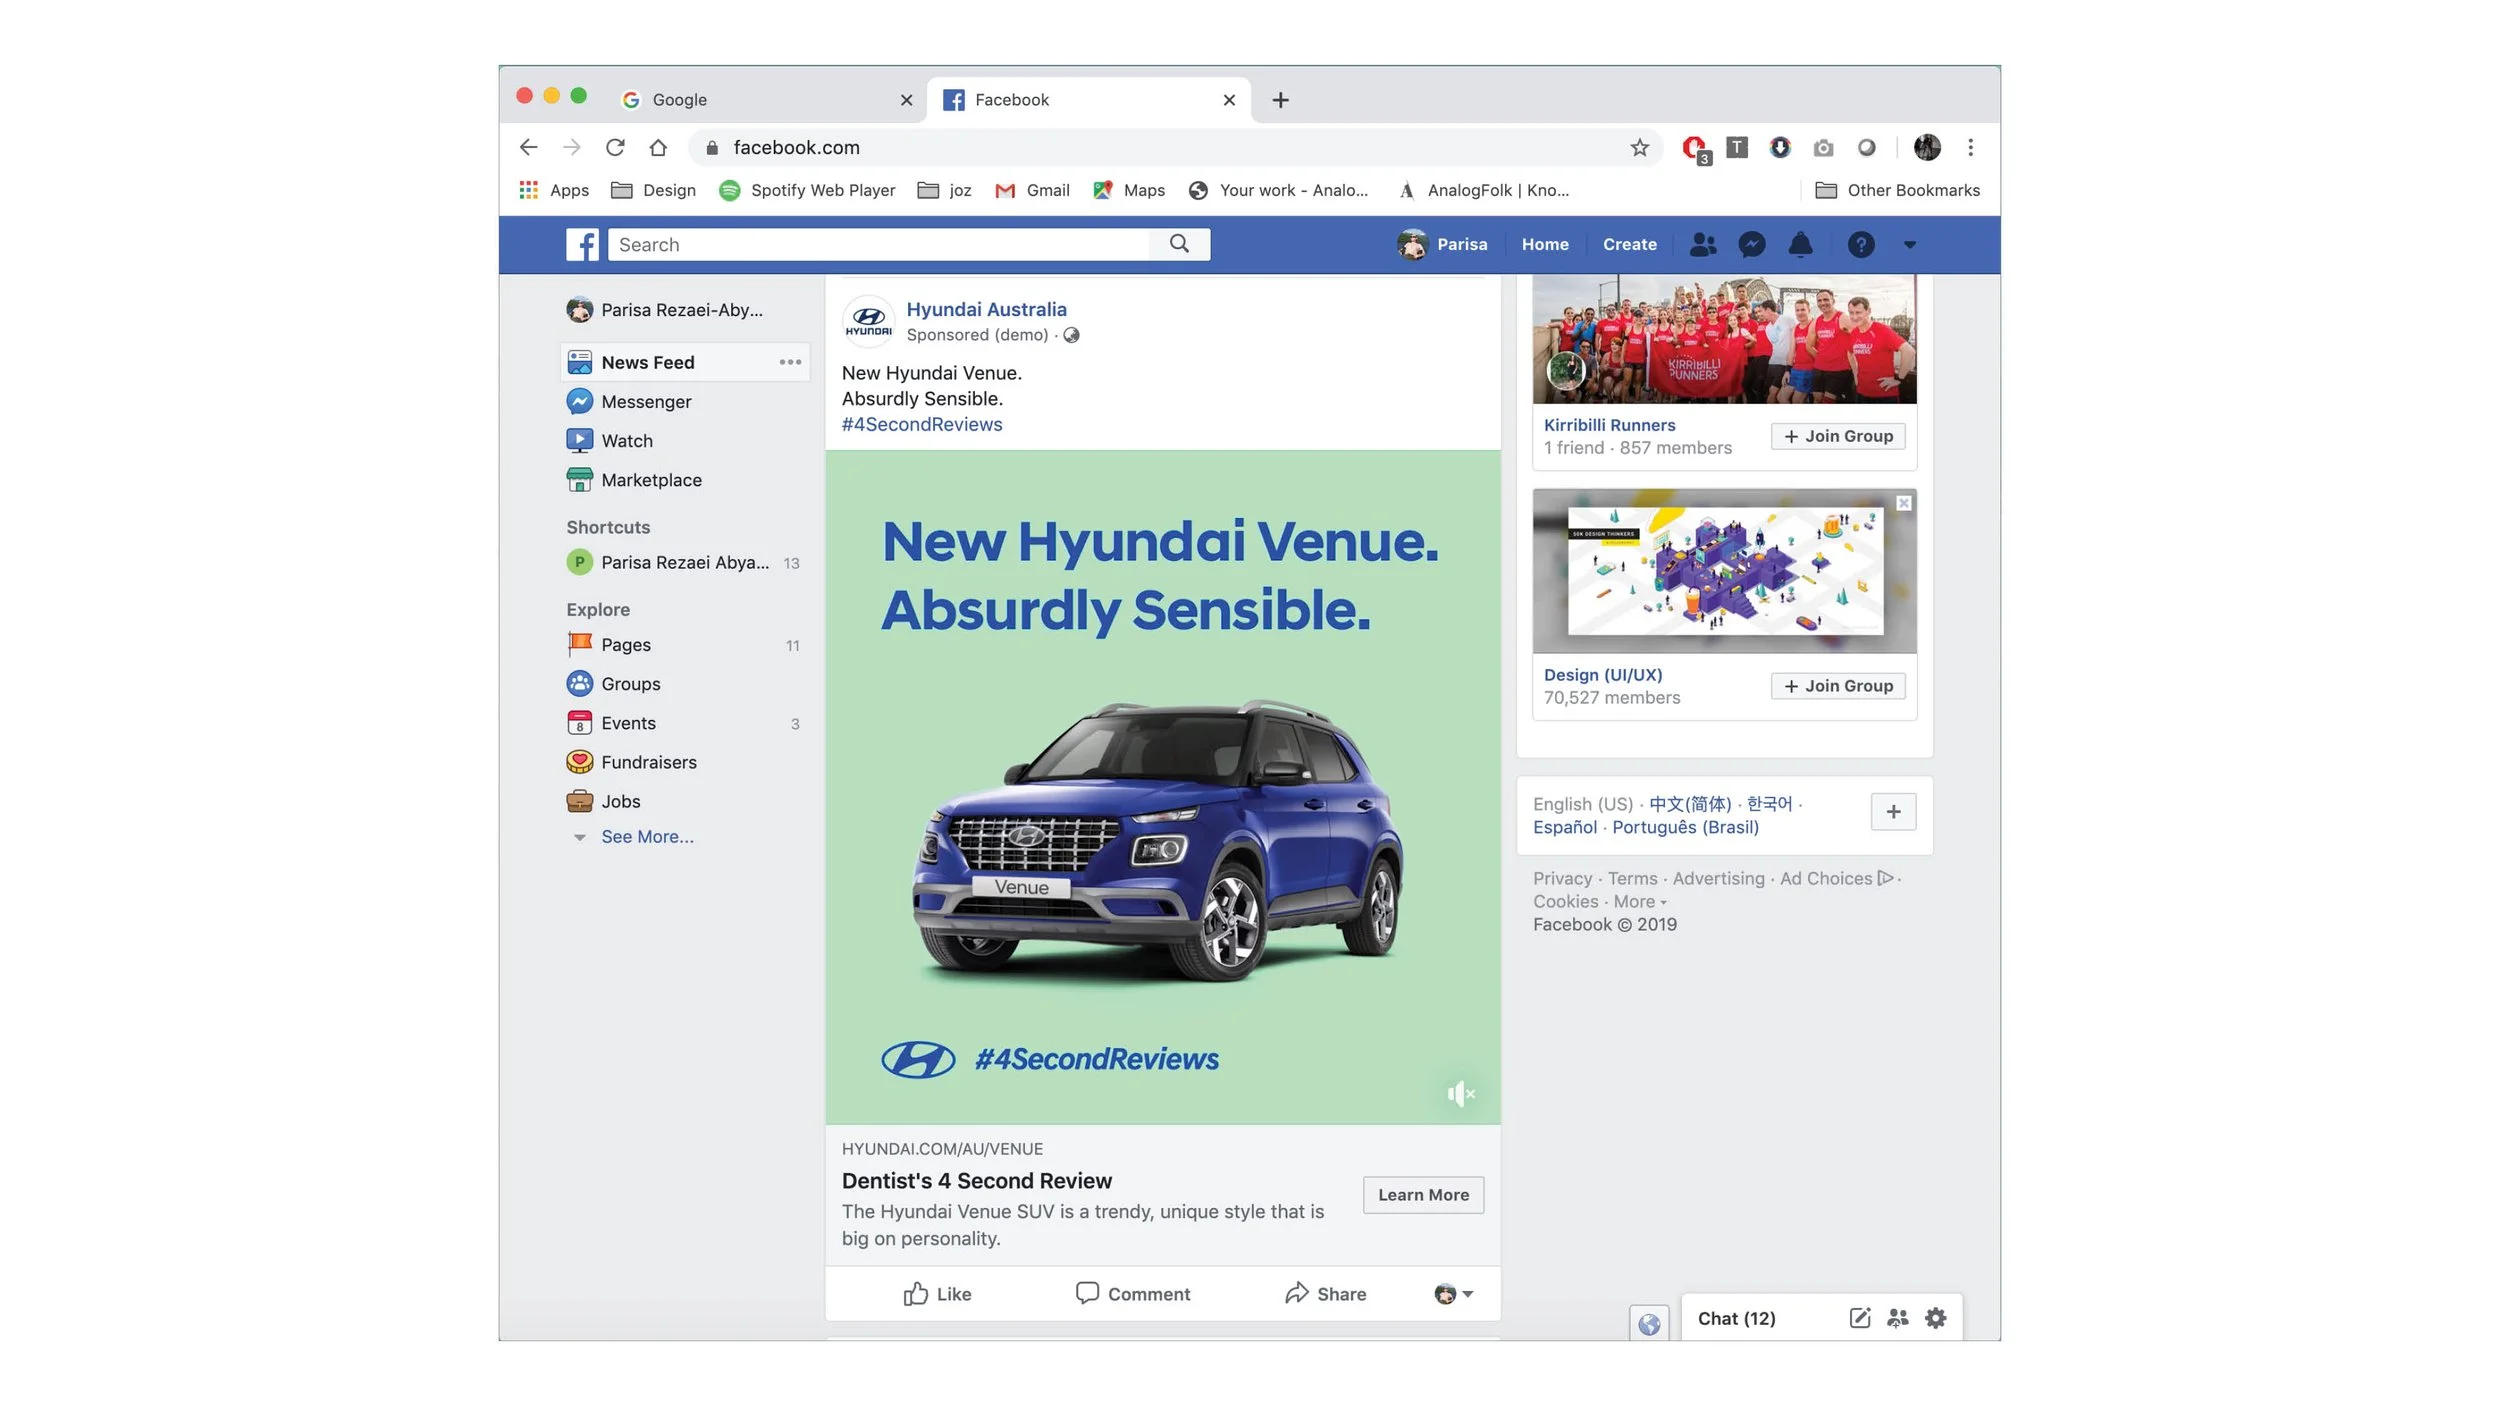Screen dimensions: 2500x1406
Task: Open the Chrome three-dot menu
Action: click(1970, 148)
